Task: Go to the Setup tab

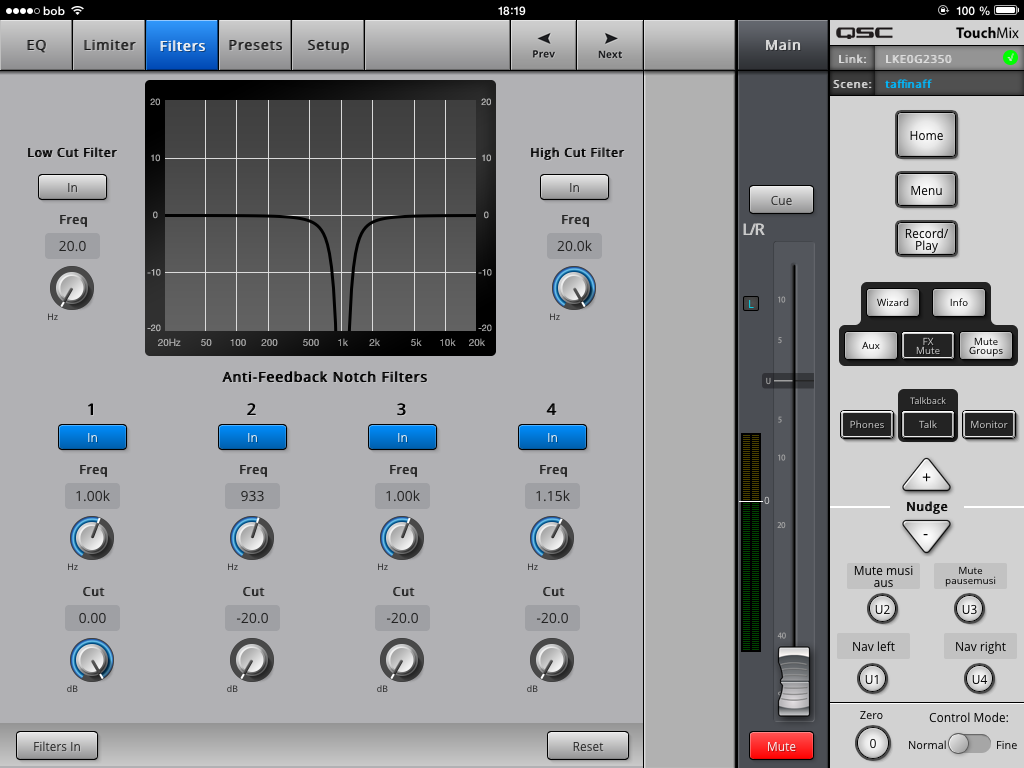Action: pos(328,45)
